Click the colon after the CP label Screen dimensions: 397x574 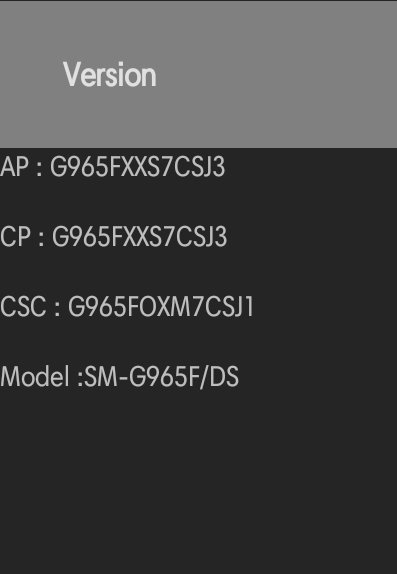click(41, 239)
